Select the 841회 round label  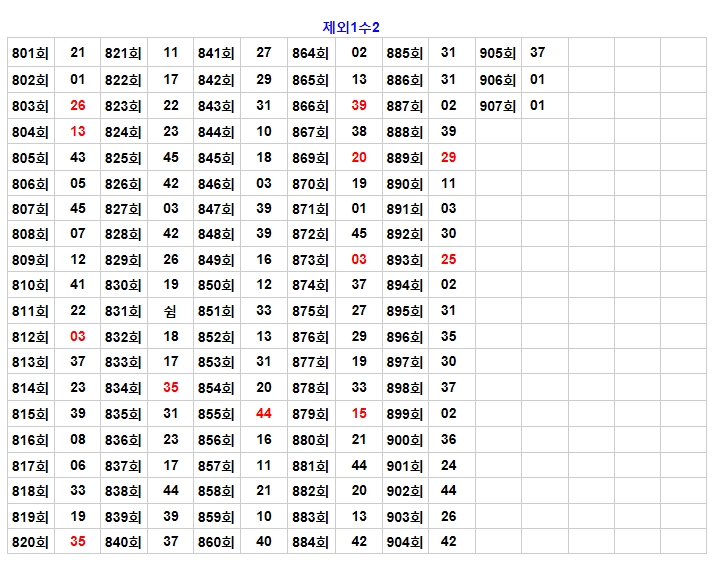point(216,53)
